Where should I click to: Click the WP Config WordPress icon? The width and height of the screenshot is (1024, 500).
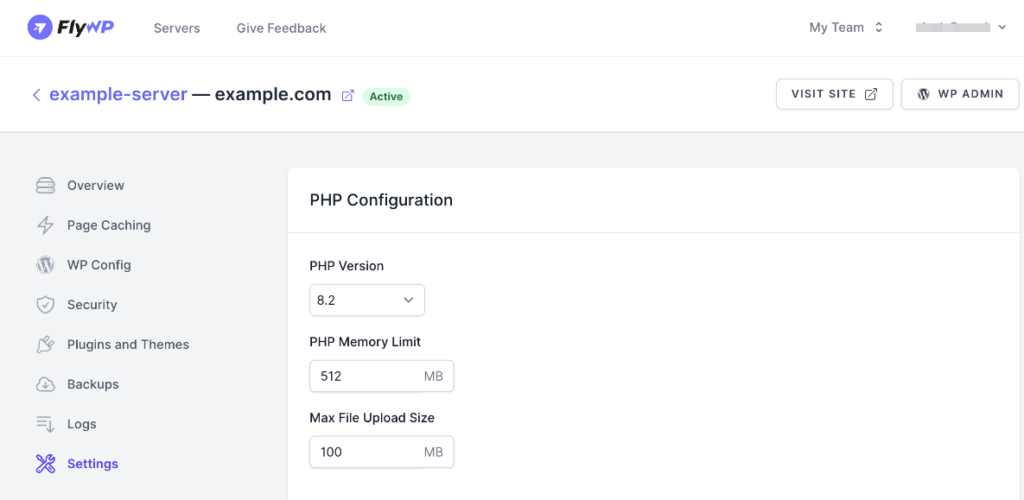click(x=45, y=265)
